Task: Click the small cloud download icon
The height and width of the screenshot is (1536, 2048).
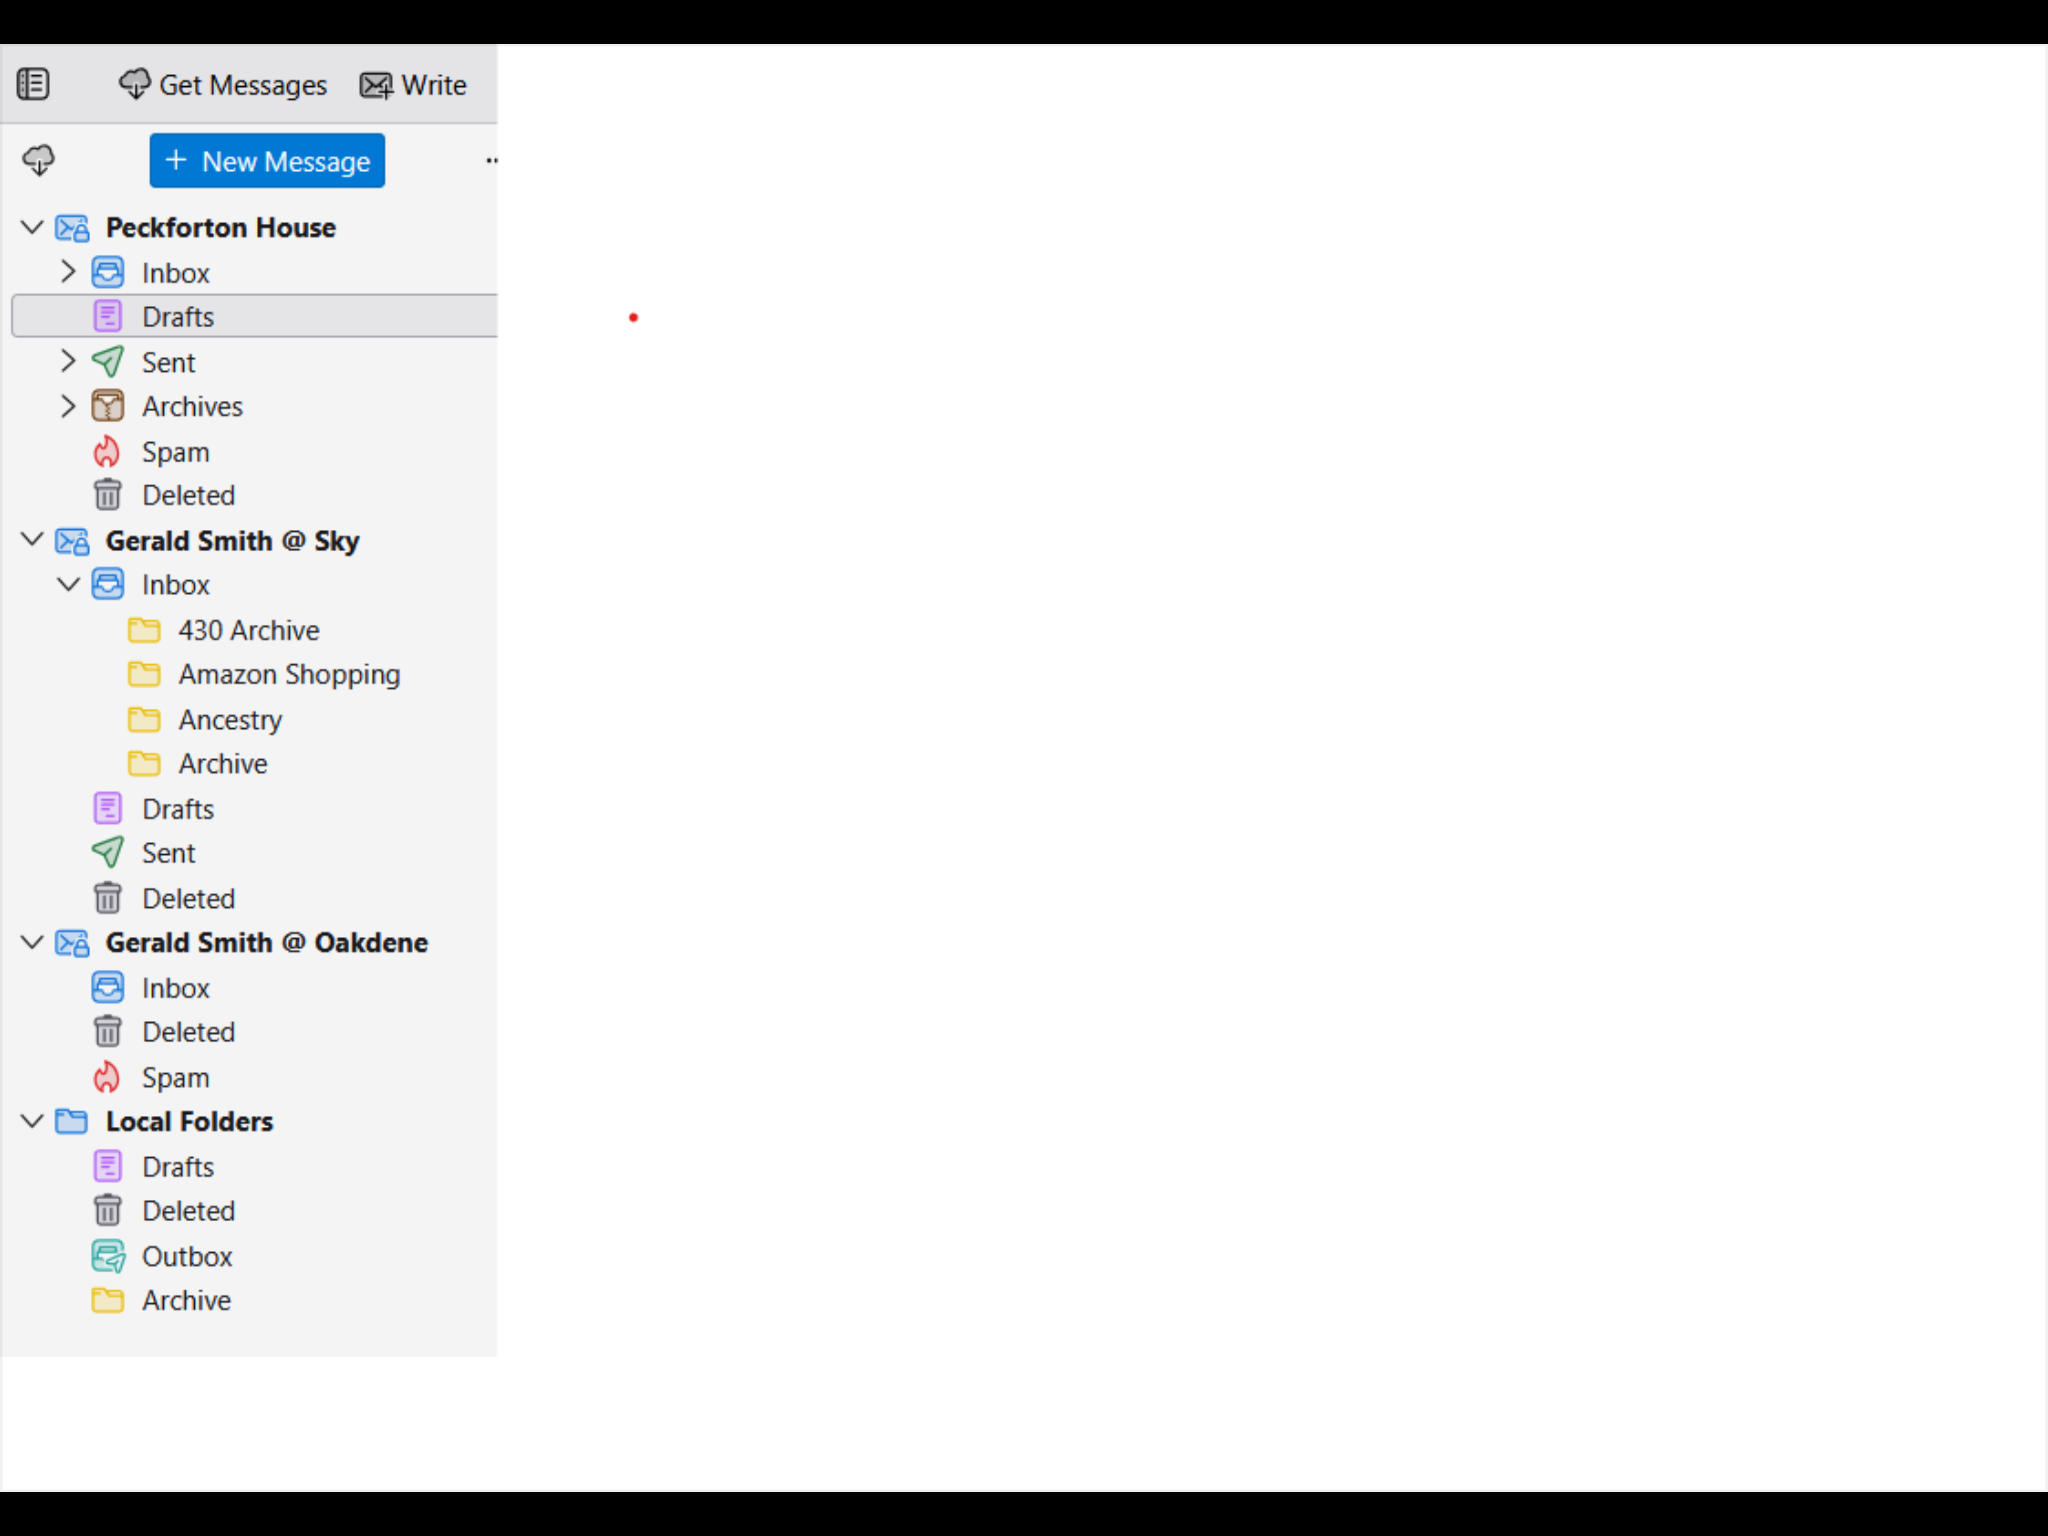Action: [x=39, y=160]
